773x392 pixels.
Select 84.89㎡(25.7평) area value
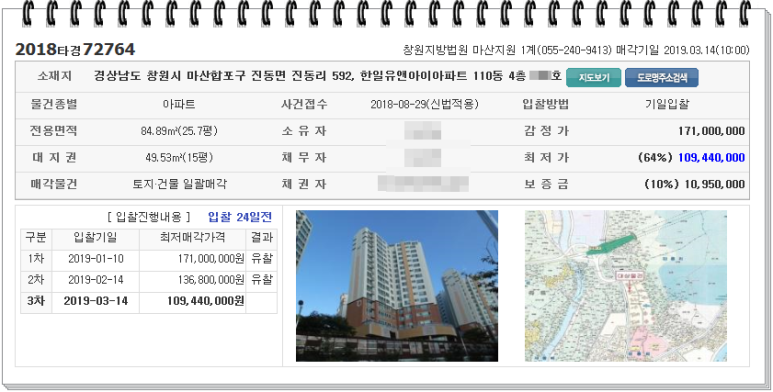pyautogui.click(x=179, y=131)
